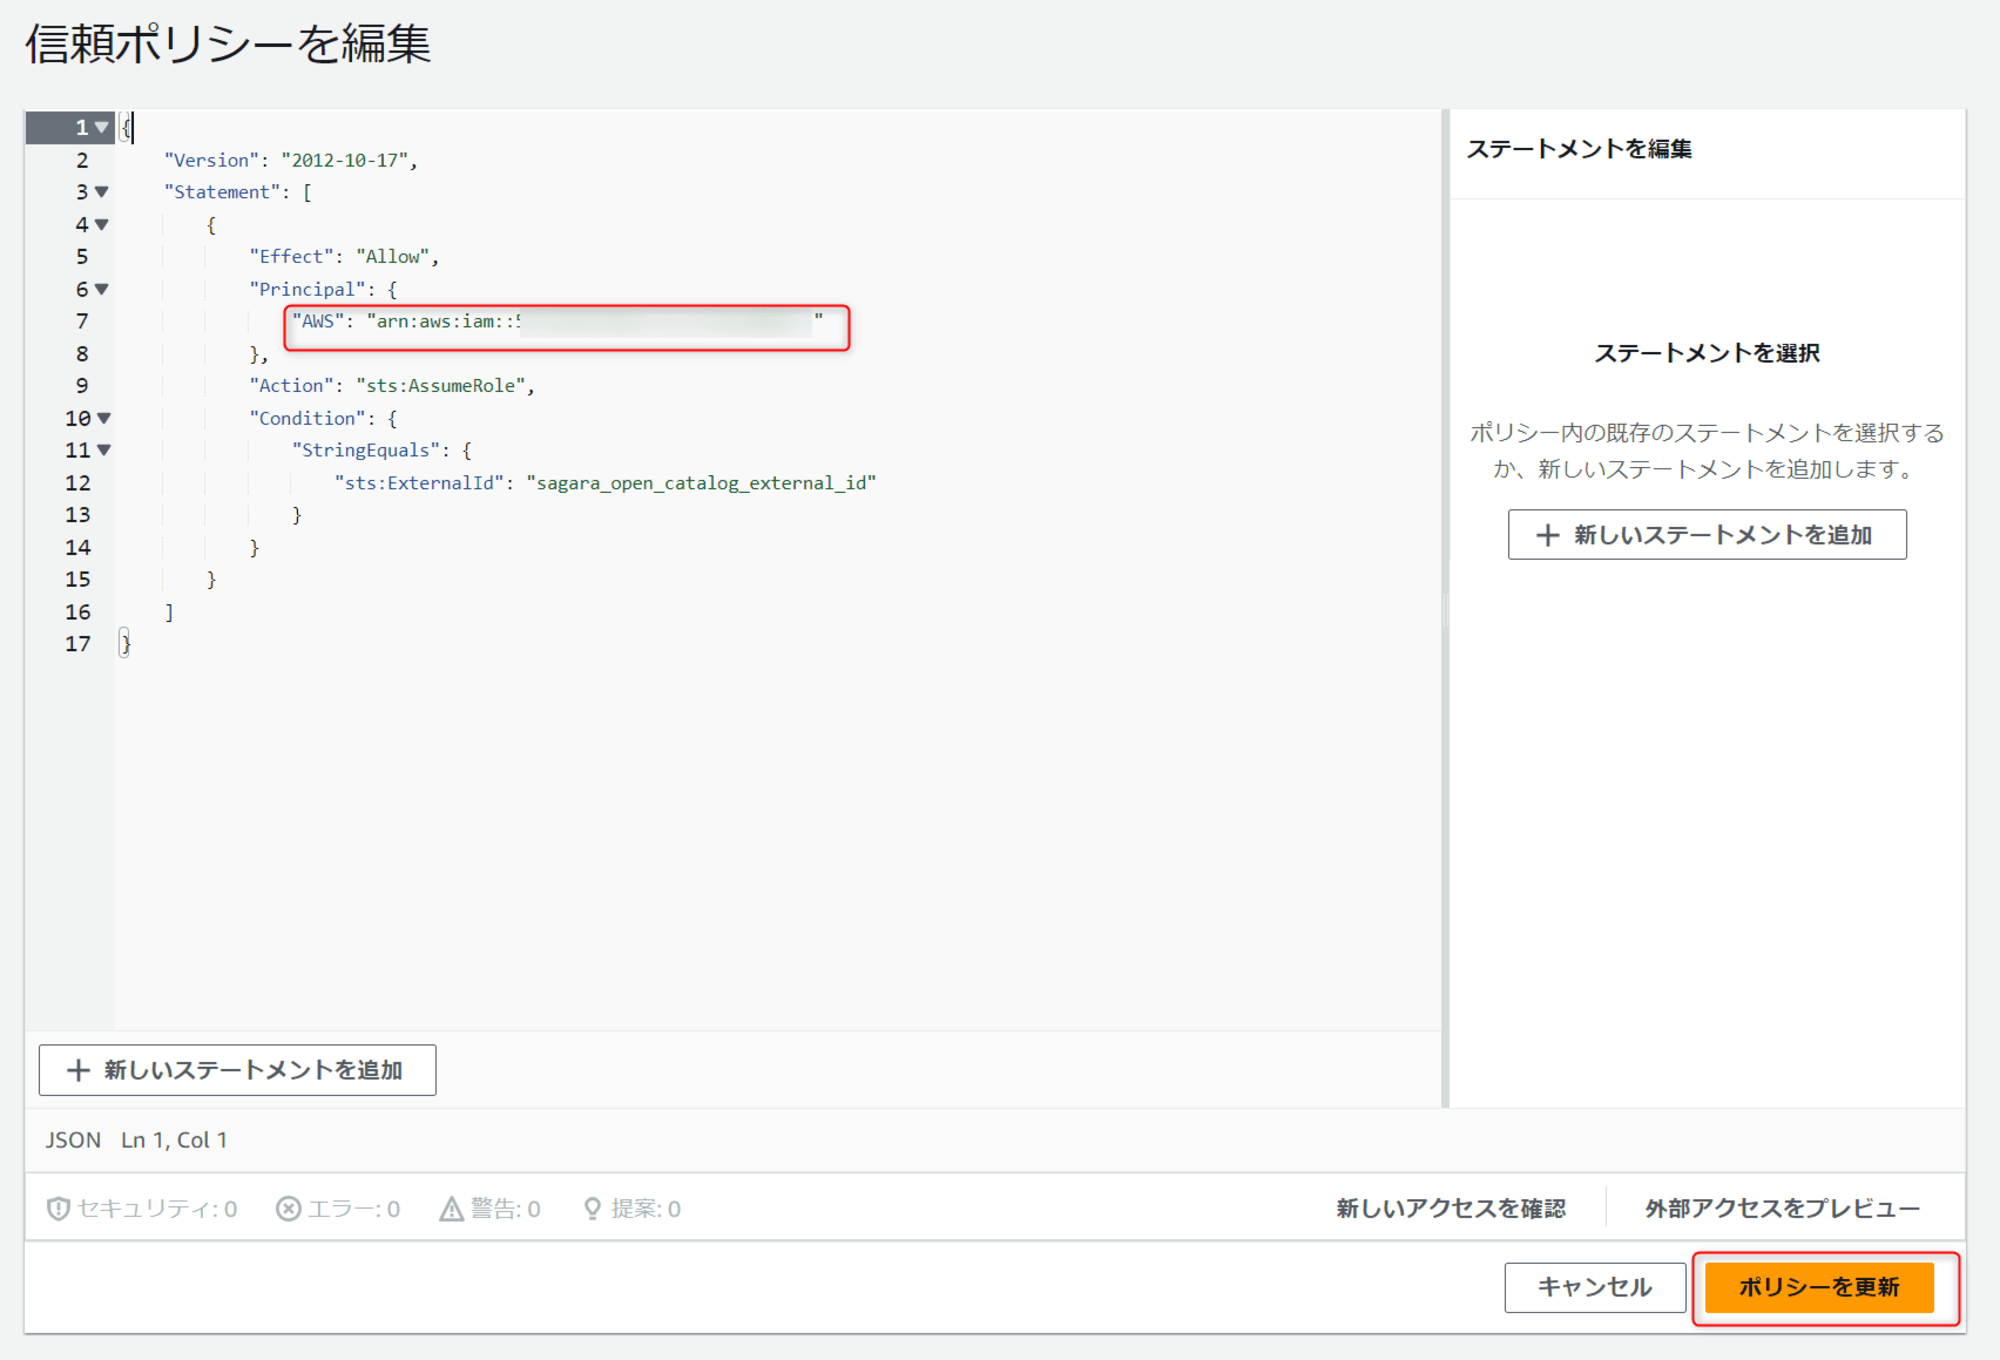Screen dimensions: 2000x1360
Task: Click the 提案: 0 label
Action: click(x=646, y=1209)
